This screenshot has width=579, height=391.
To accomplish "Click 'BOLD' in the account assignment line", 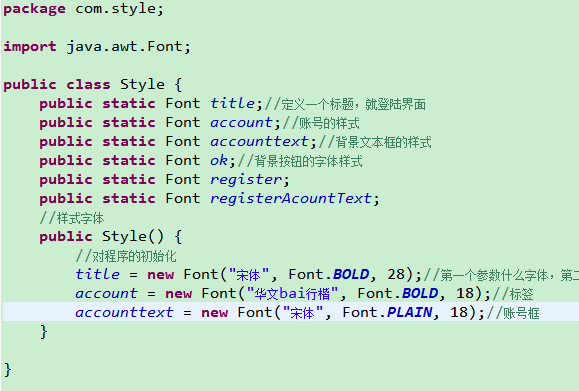I will click(420, 294).
